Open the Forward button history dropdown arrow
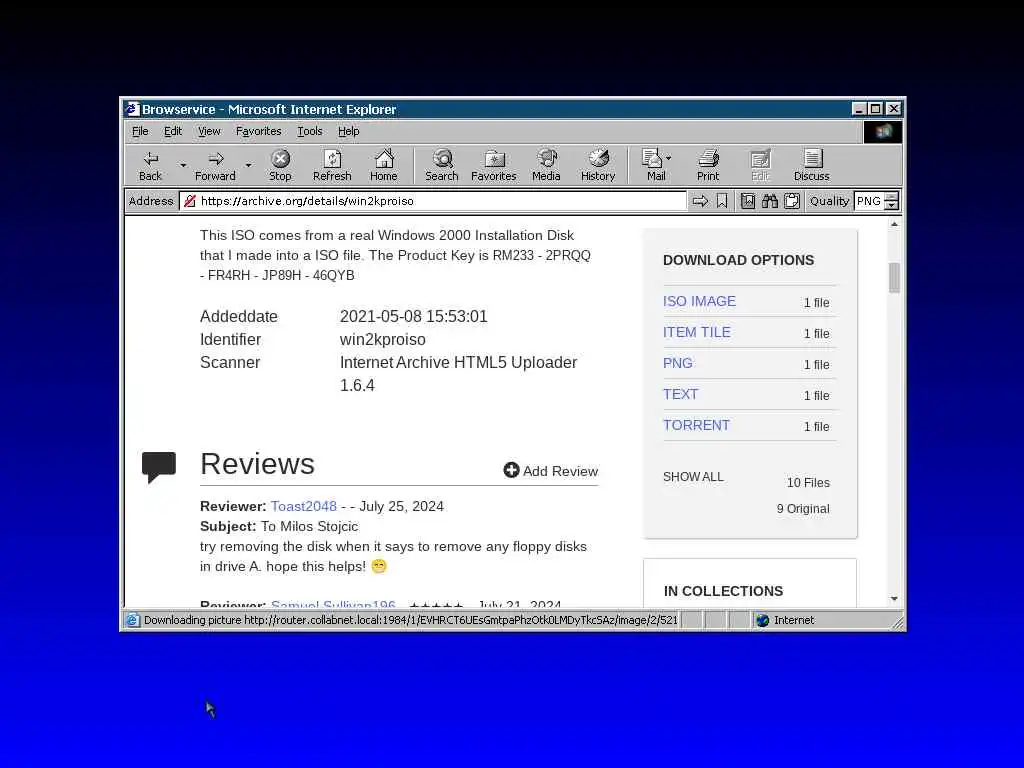 pyautogui.click(x=248, y=166)
